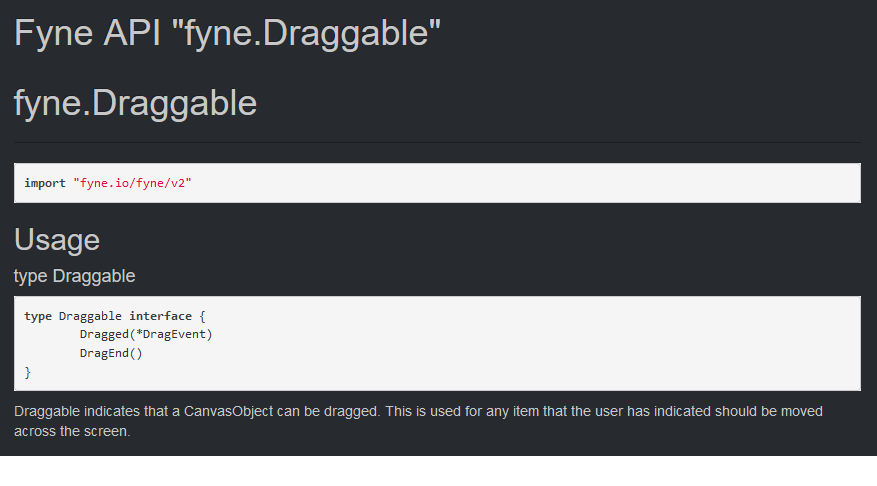
Task: Click the word Draggable in the interface declaration
Action: (x=90, y=316)
